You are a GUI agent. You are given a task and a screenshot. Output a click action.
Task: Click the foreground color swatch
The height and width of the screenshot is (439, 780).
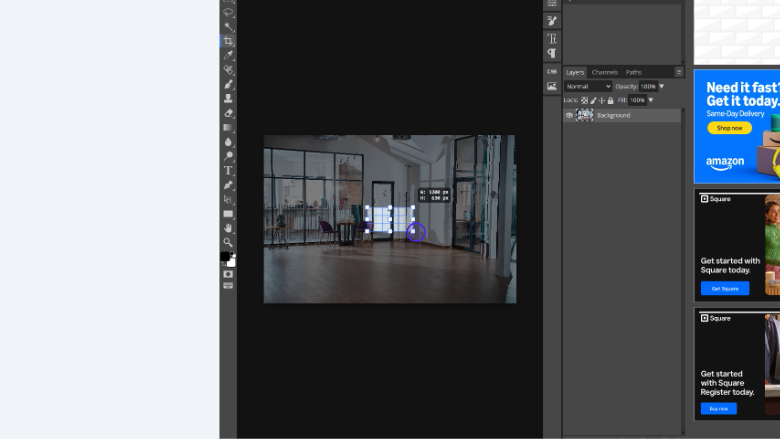[x=226, y=256]
